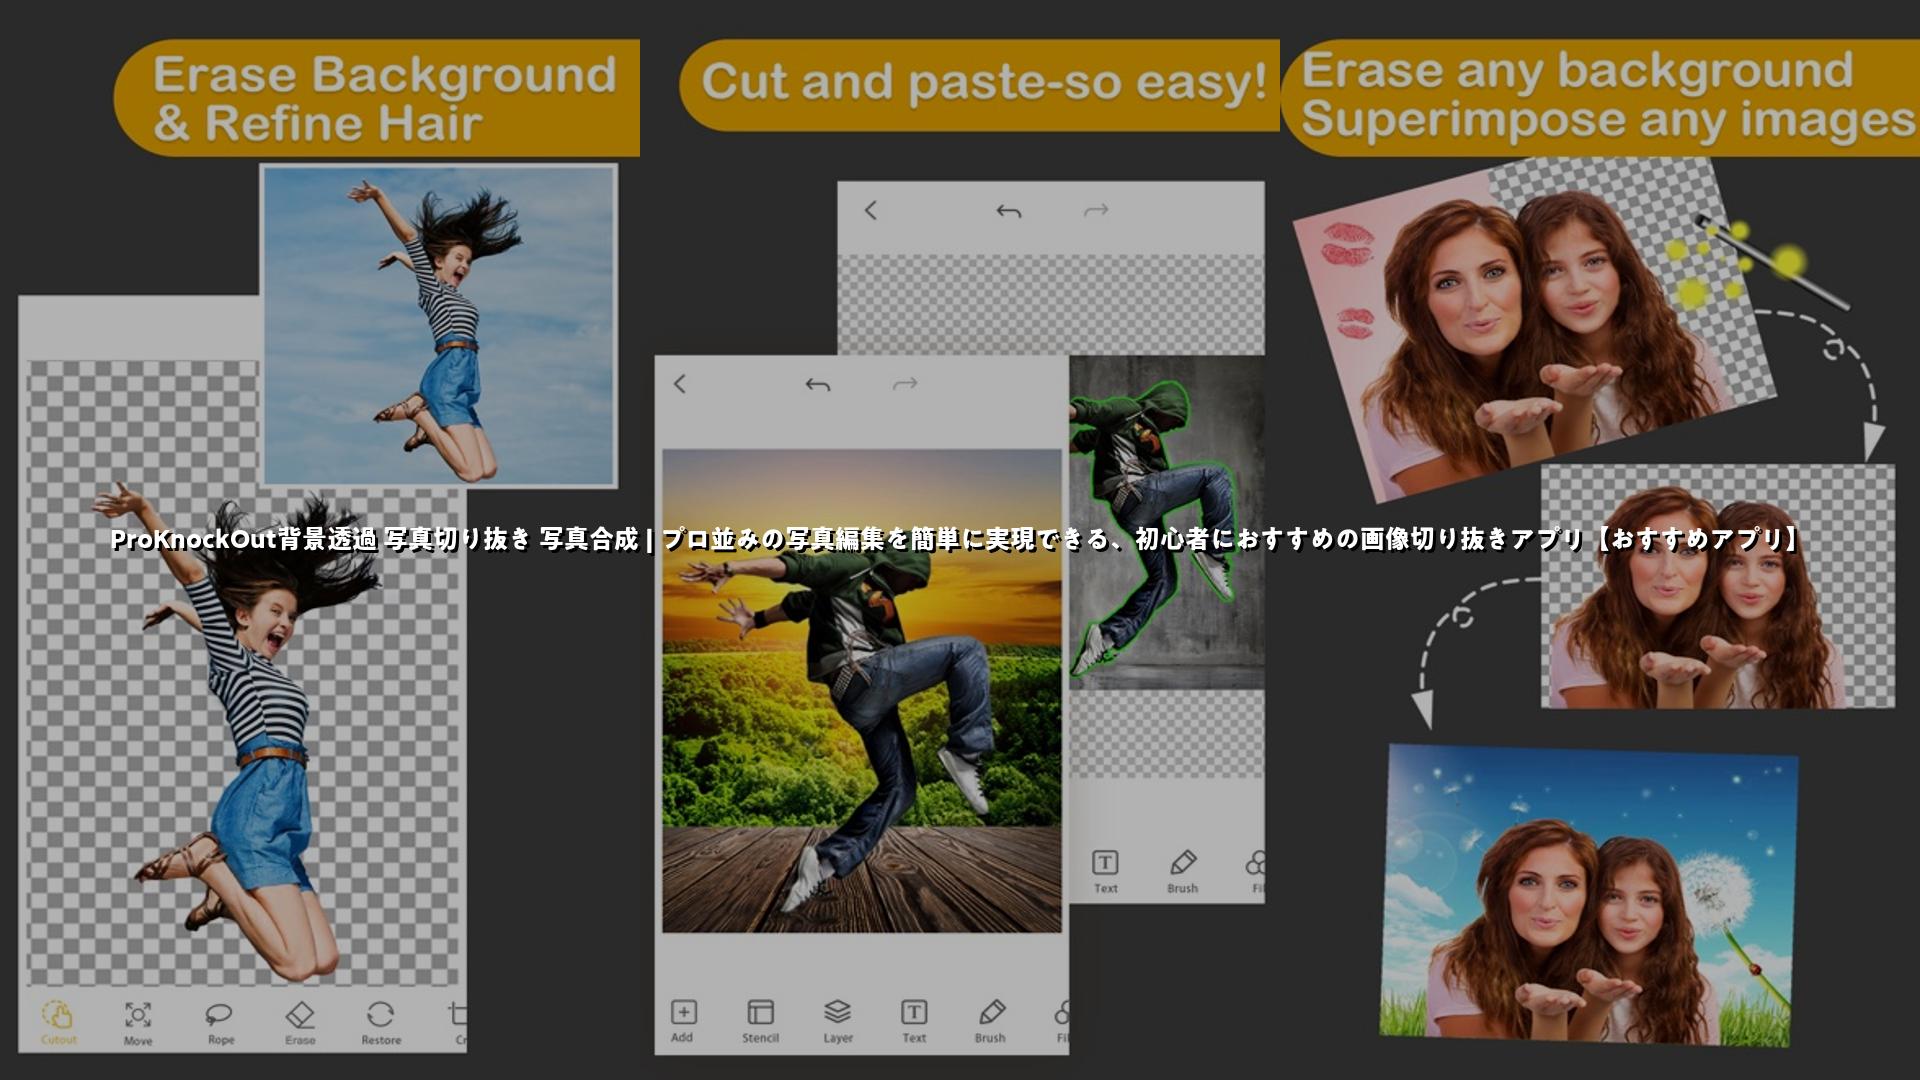Click the "Erase any background Superimpose any images" banner
This screenshot has height=1080, width=1920.
(1600, 97)
